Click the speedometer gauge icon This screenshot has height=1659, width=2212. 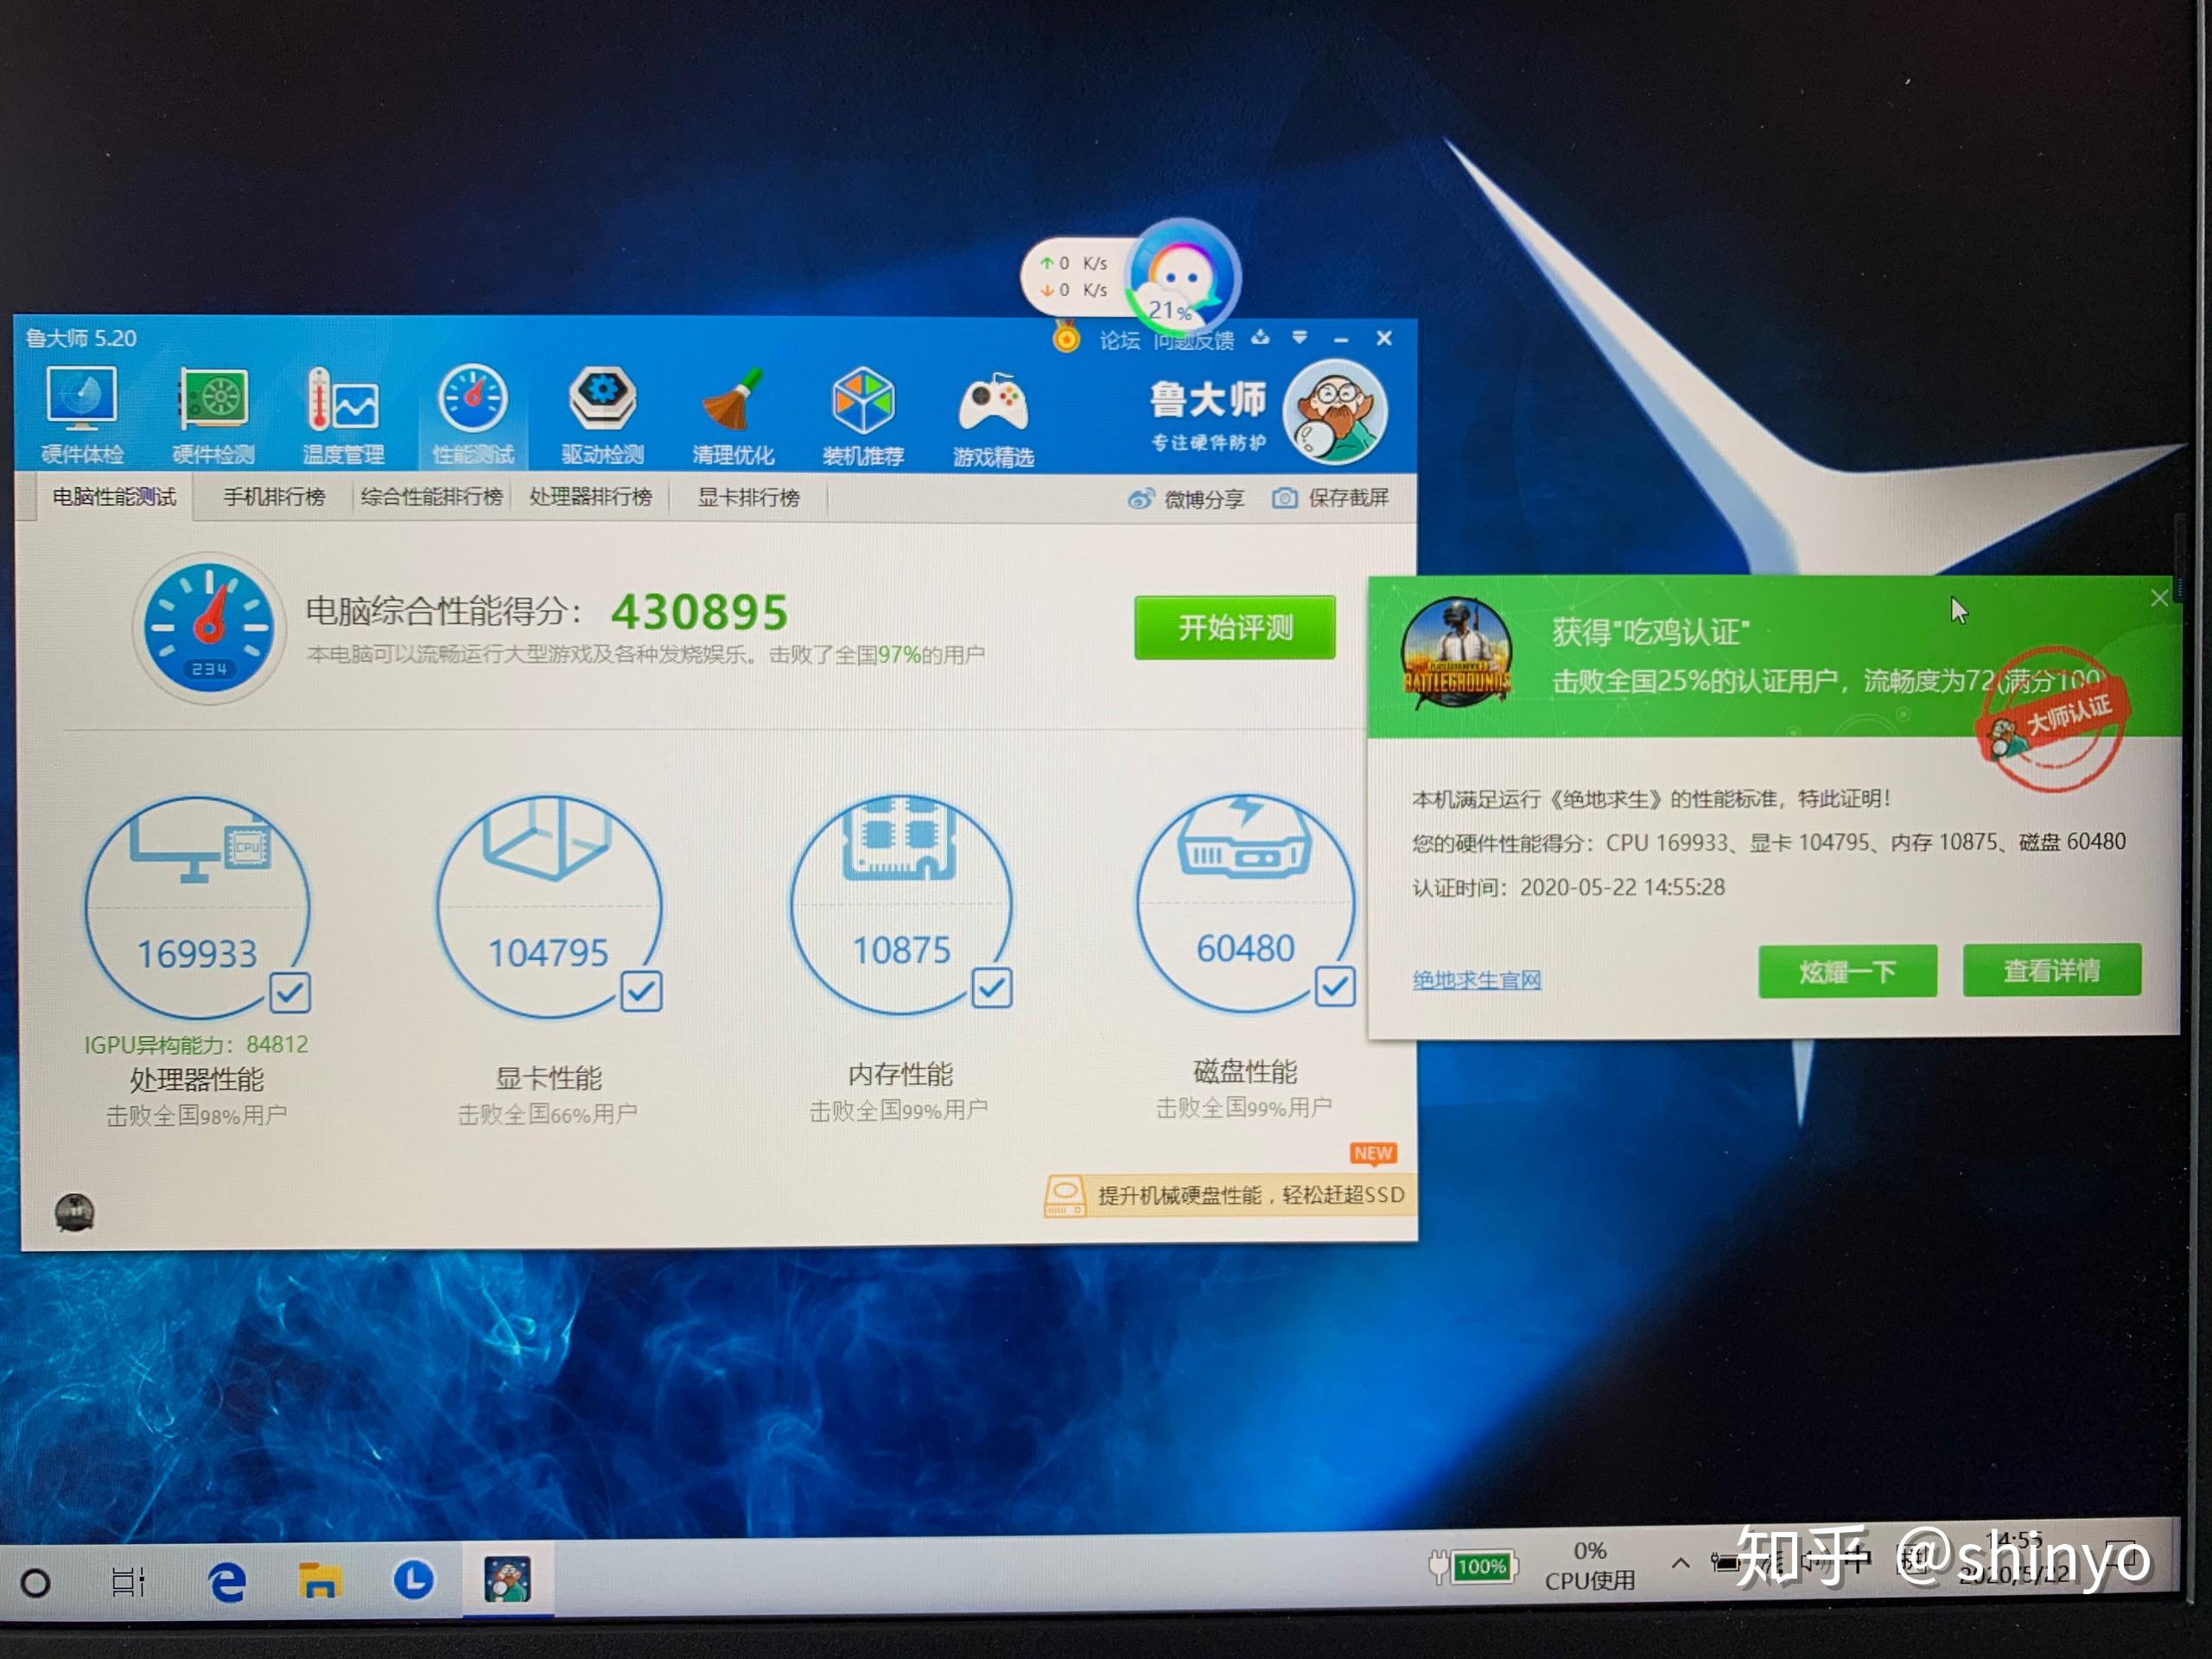pos(209,629)
